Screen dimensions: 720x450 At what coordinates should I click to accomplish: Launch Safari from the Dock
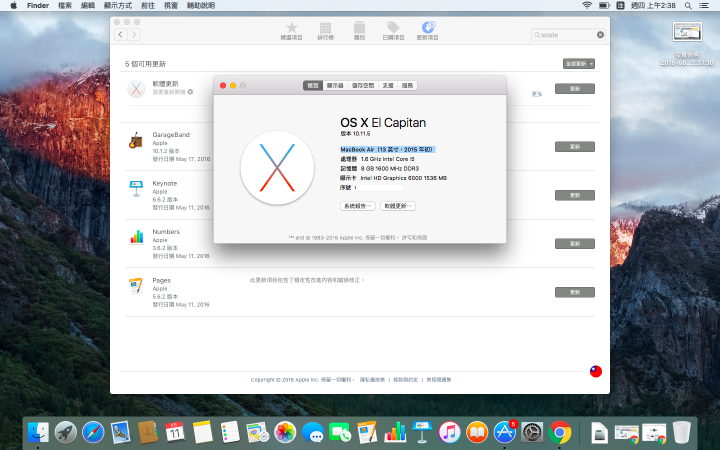point(93,432)
